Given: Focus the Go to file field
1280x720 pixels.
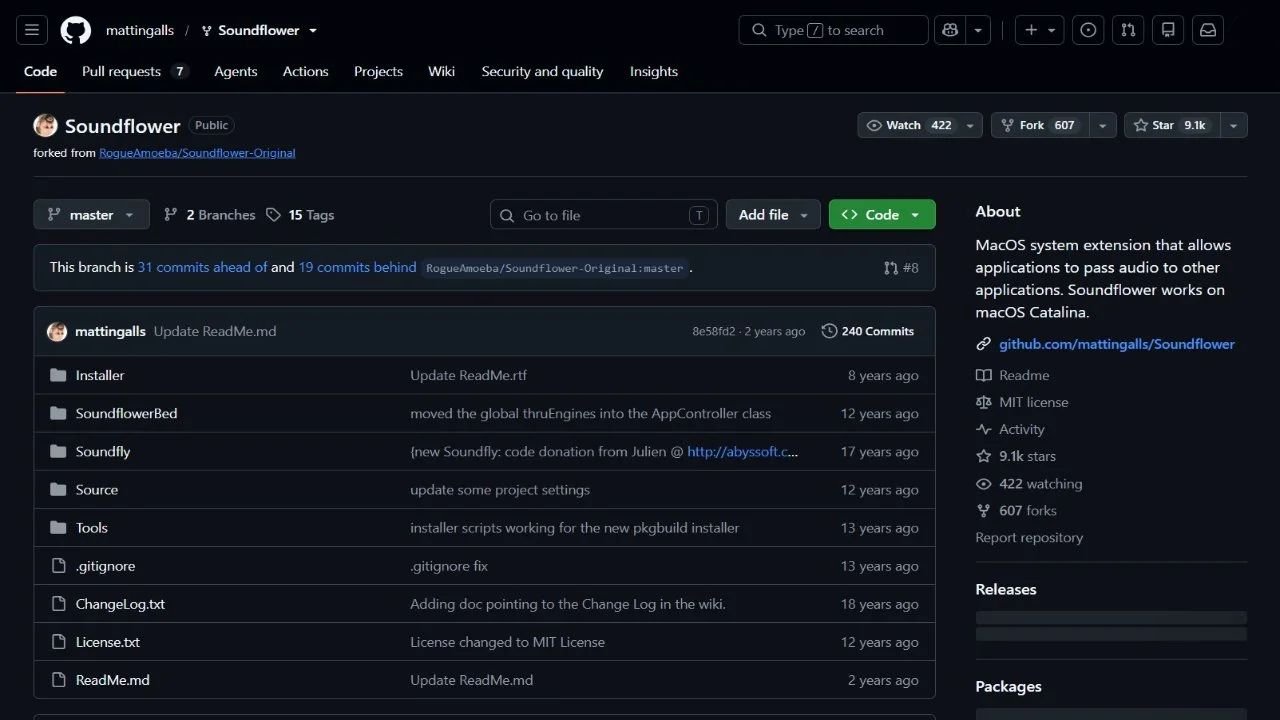Looking at the screenshot, I should (x=604, y=215).
